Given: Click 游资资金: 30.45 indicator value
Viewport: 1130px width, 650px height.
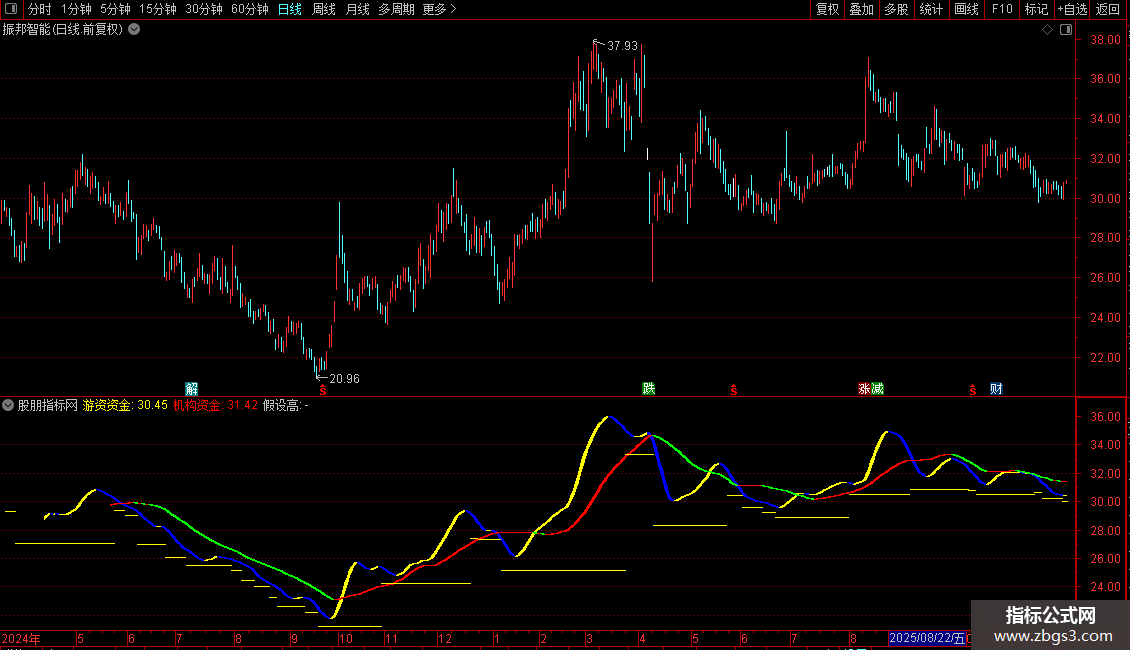Looking at the screenshot, I should pyautogui.click(x=125, y=405).
